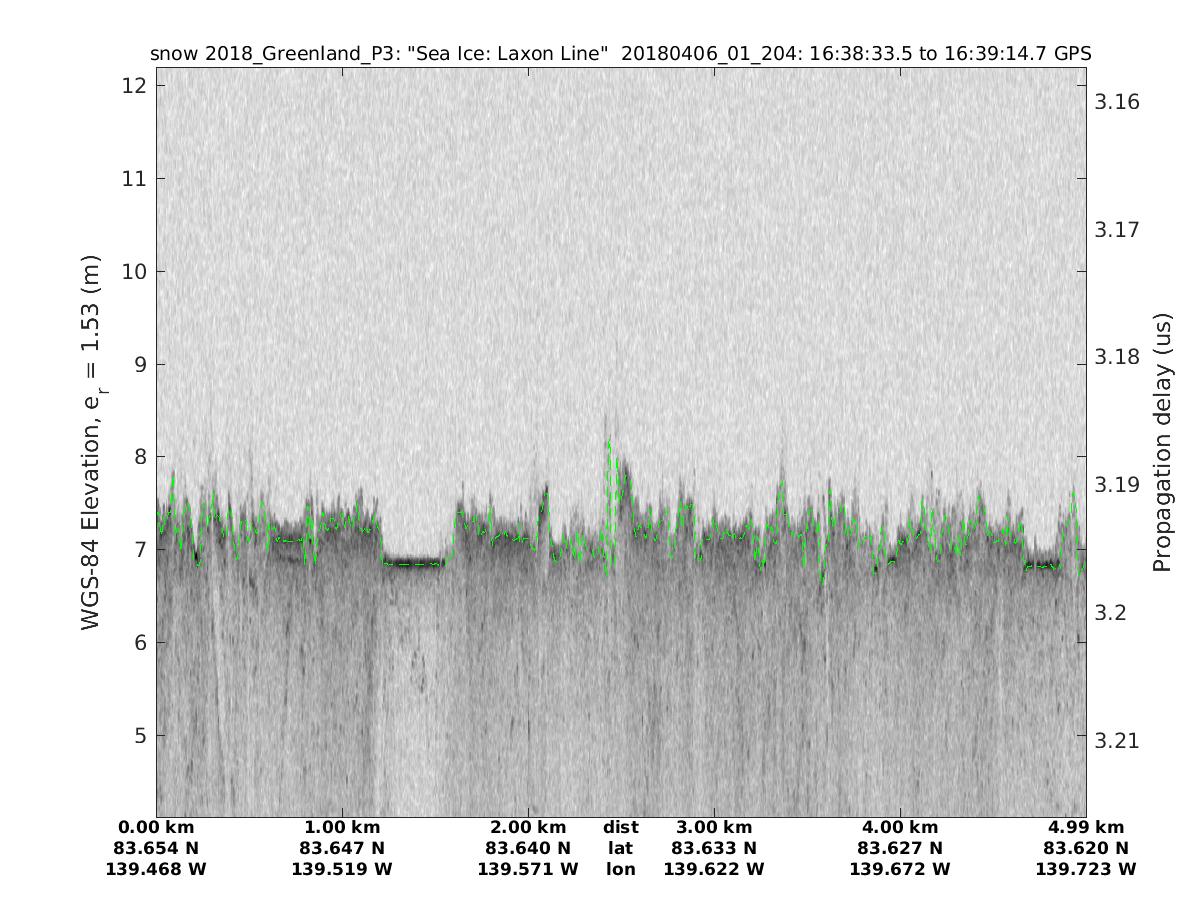Click the "dist" legend label on x-axis
The height and width of the screenshot is (900, 1200).
pyautogui.click(x=620, y=828)
